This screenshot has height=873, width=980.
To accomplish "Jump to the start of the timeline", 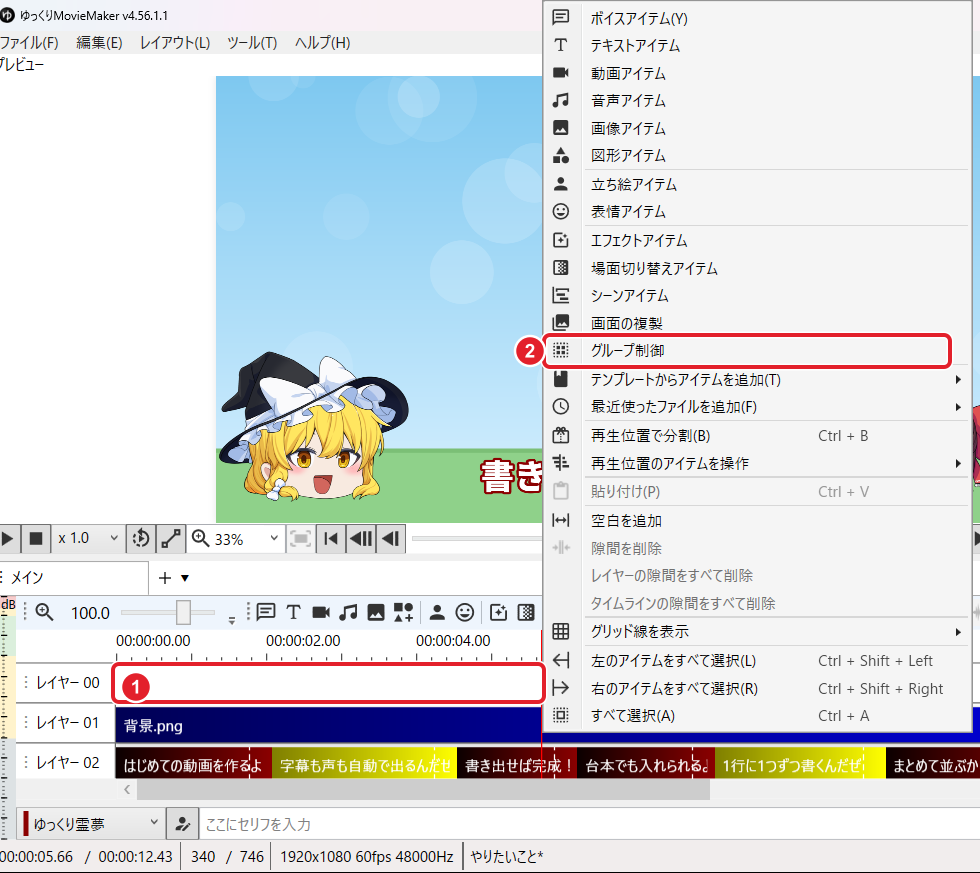I will [x=331, y=539].
